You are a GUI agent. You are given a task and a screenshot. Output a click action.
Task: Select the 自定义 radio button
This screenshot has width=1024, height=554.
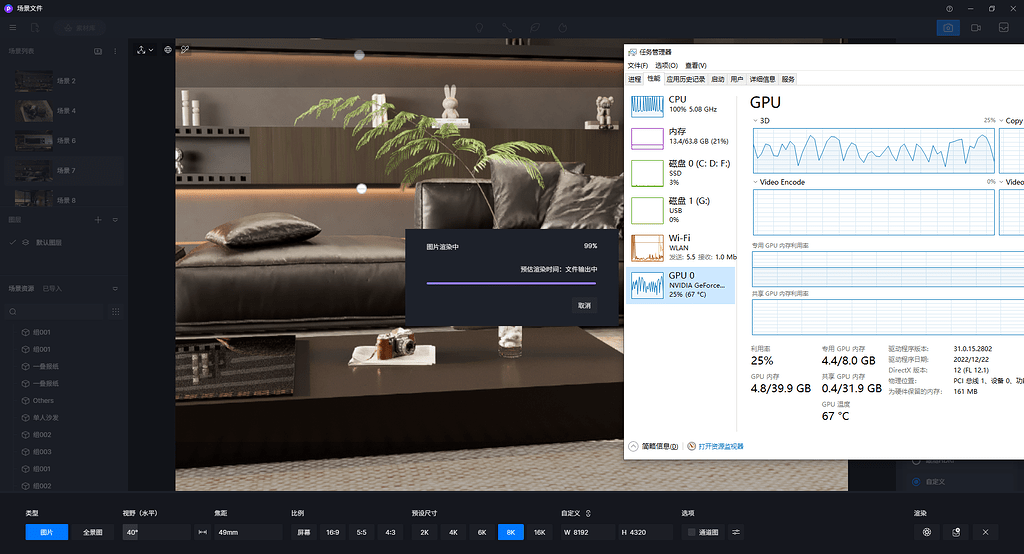(x=915, y=482)
